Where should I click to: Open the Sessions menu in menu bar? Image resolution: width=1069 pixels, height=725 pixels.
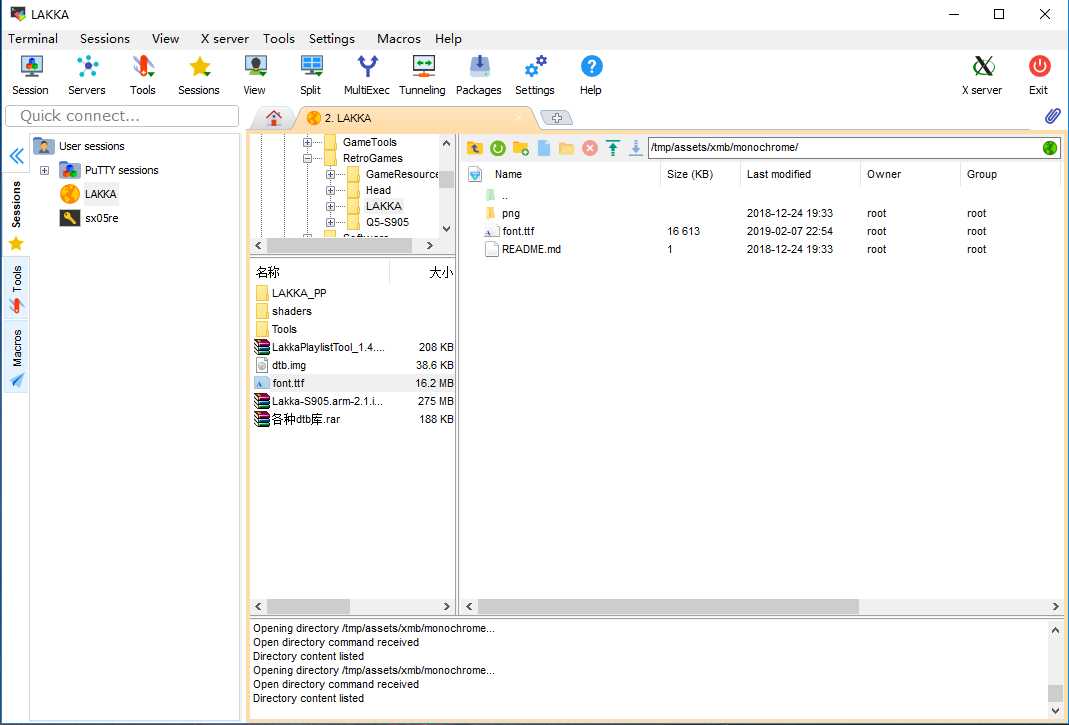coord(104,39)
